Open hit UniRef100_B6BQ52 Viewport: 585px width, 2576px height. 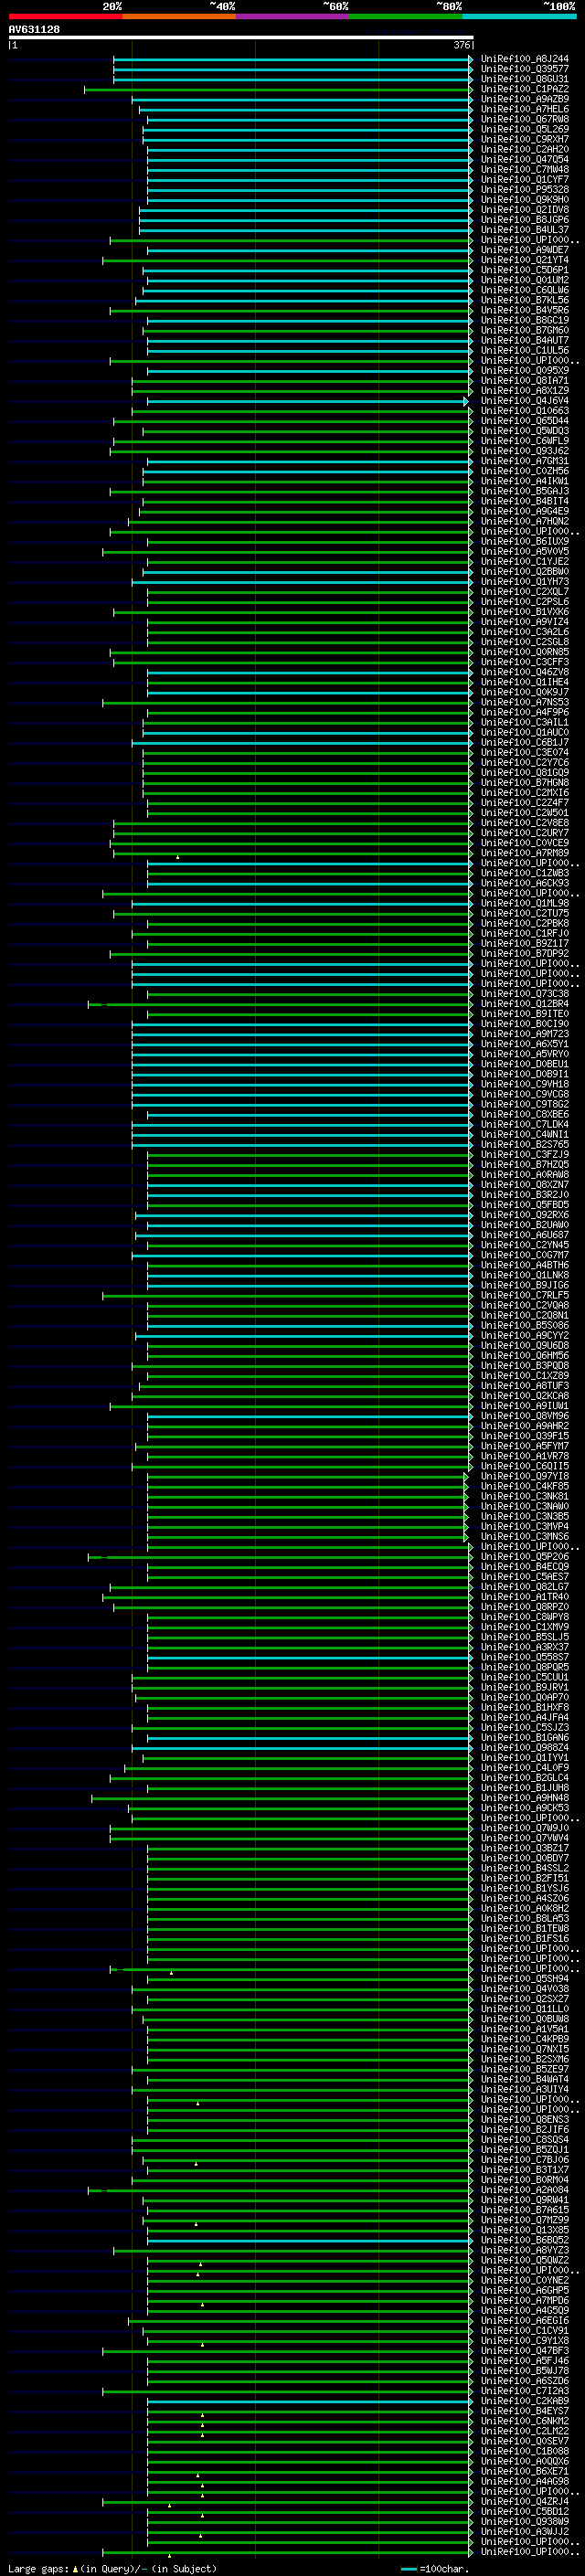click(x=525, y=2241)
